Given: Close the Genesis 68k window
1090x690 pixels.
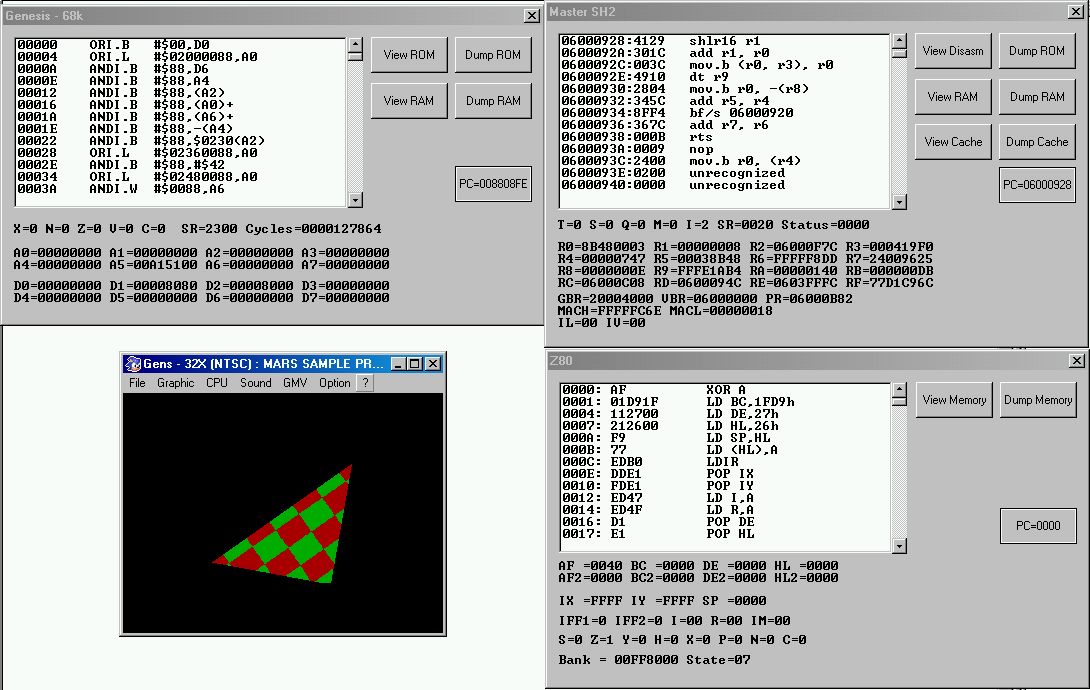Looking at the screenshot, I should 532,15.
